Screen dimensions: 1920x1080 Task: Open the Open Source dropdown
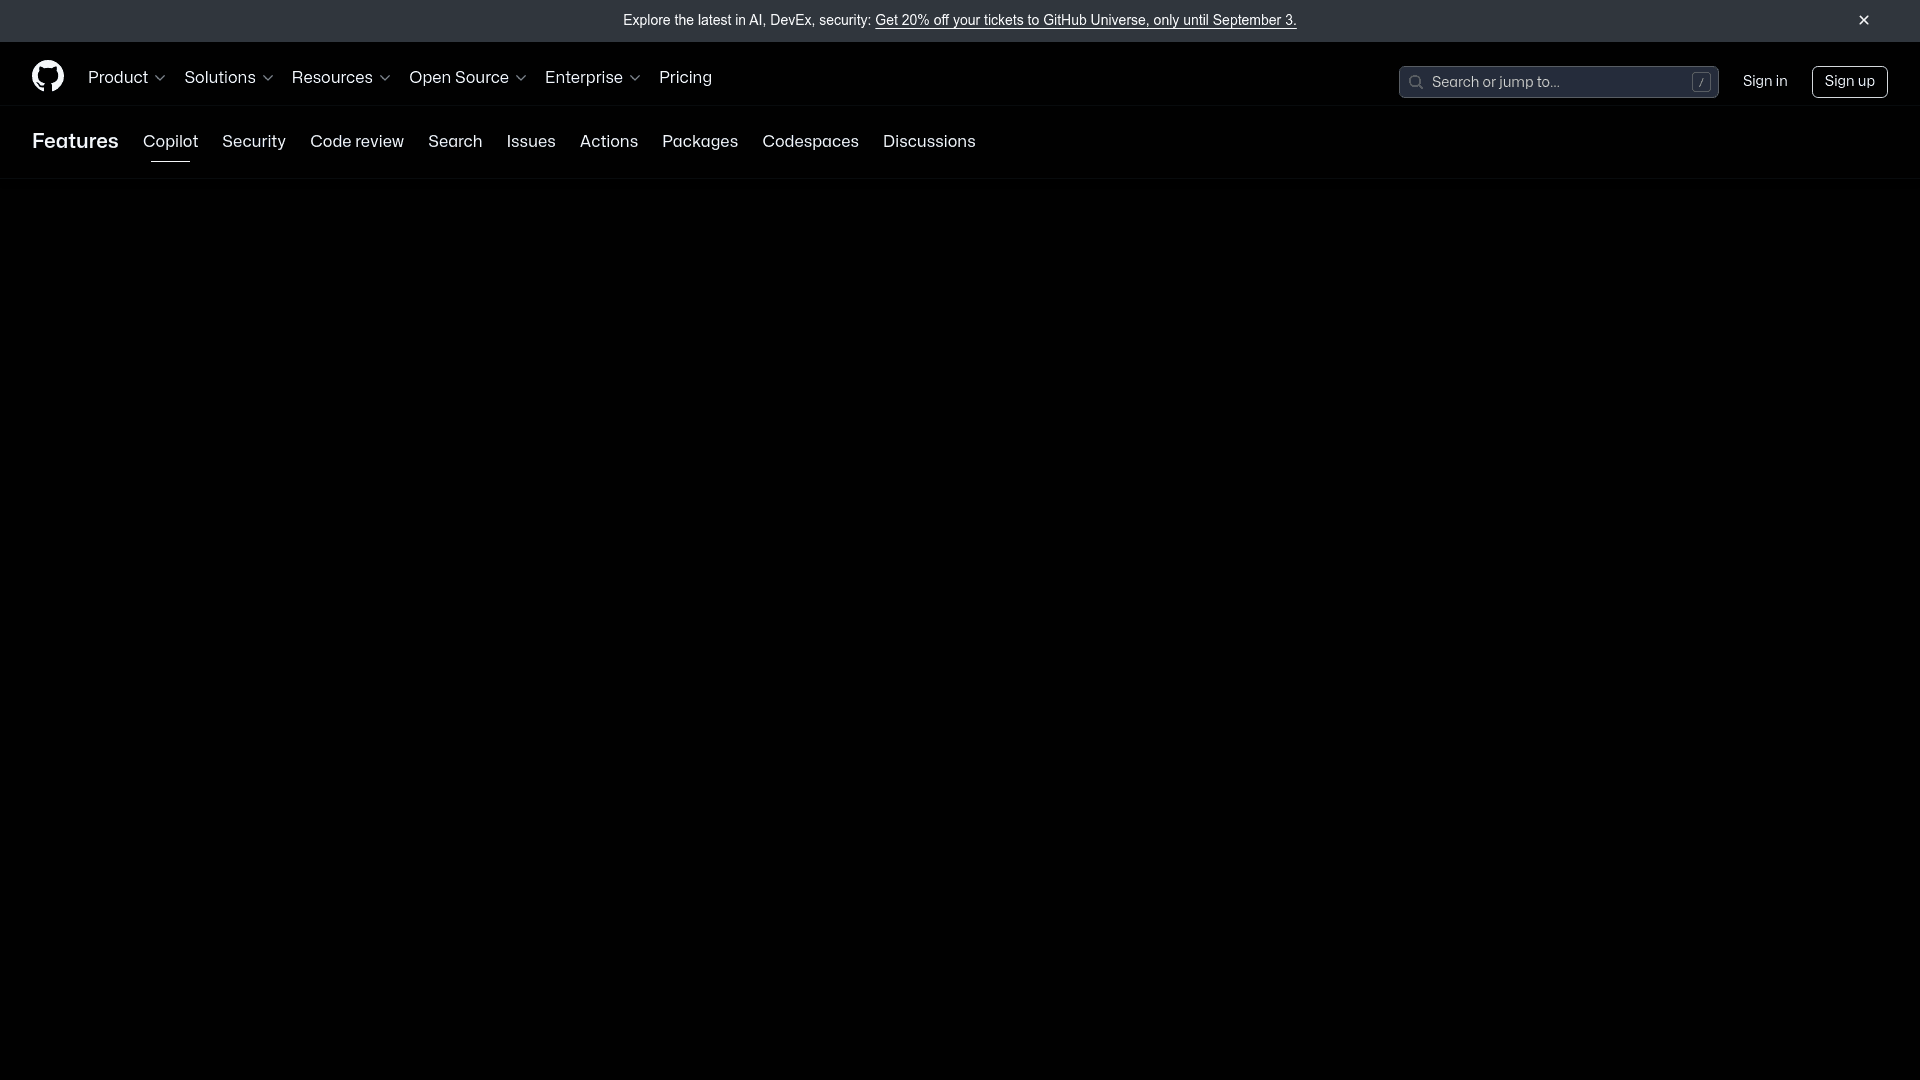(x=467, y=78)
